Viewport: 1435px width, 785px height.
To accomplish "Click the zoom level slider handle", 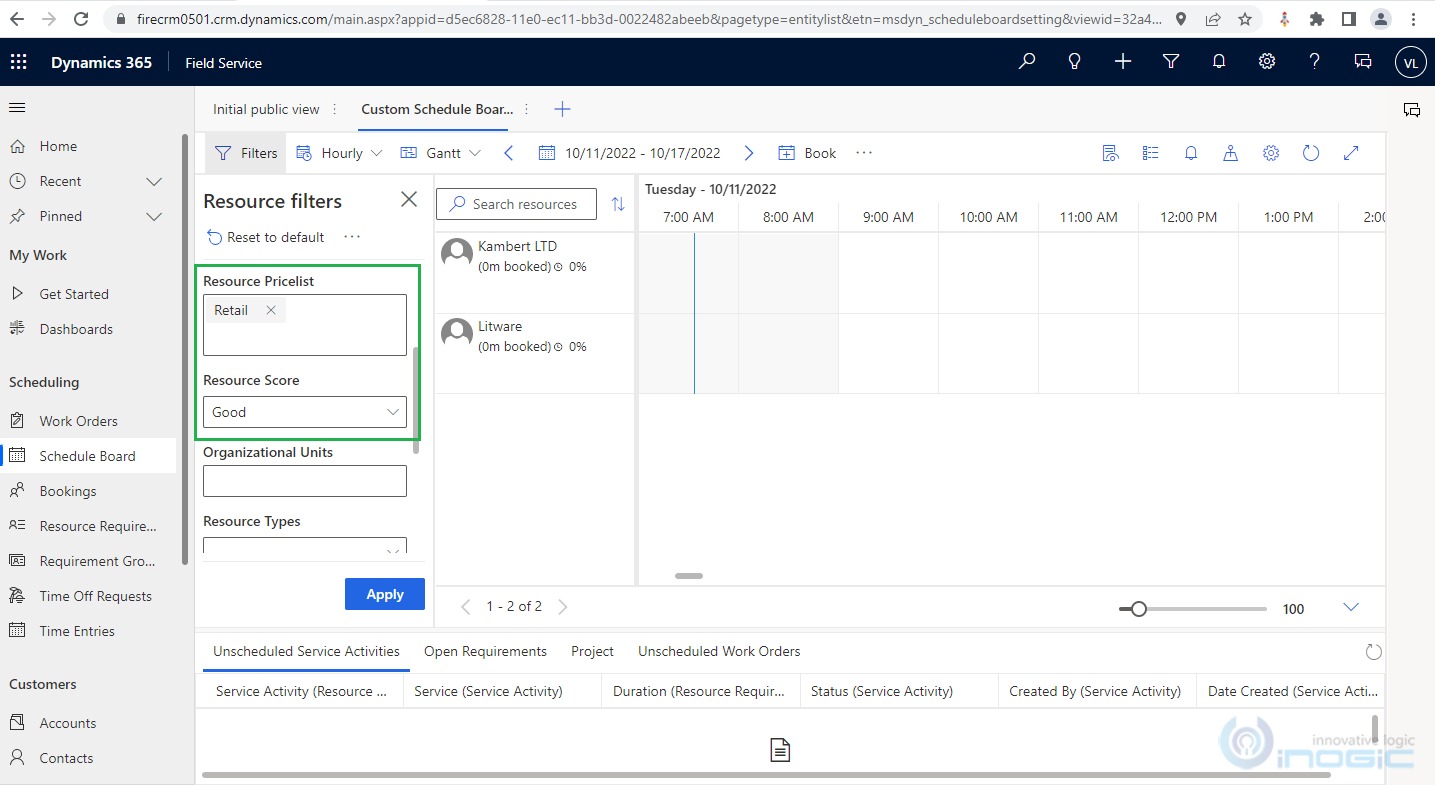I will [x=1138, y=609].
